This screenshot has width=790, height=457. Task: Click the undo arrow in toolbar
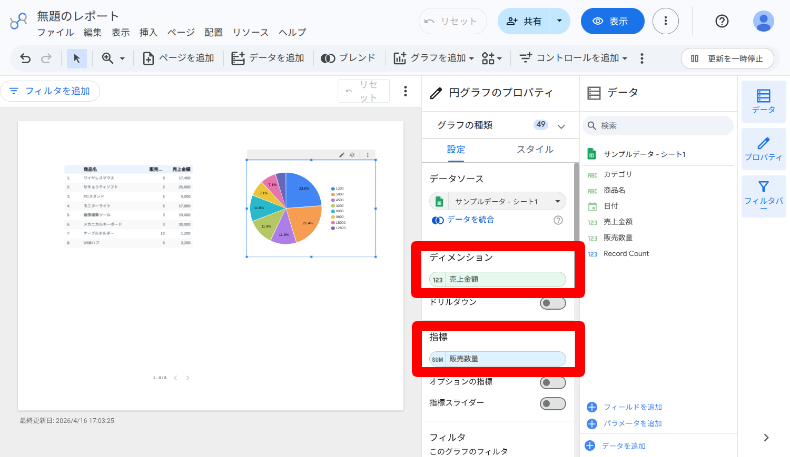25,58
